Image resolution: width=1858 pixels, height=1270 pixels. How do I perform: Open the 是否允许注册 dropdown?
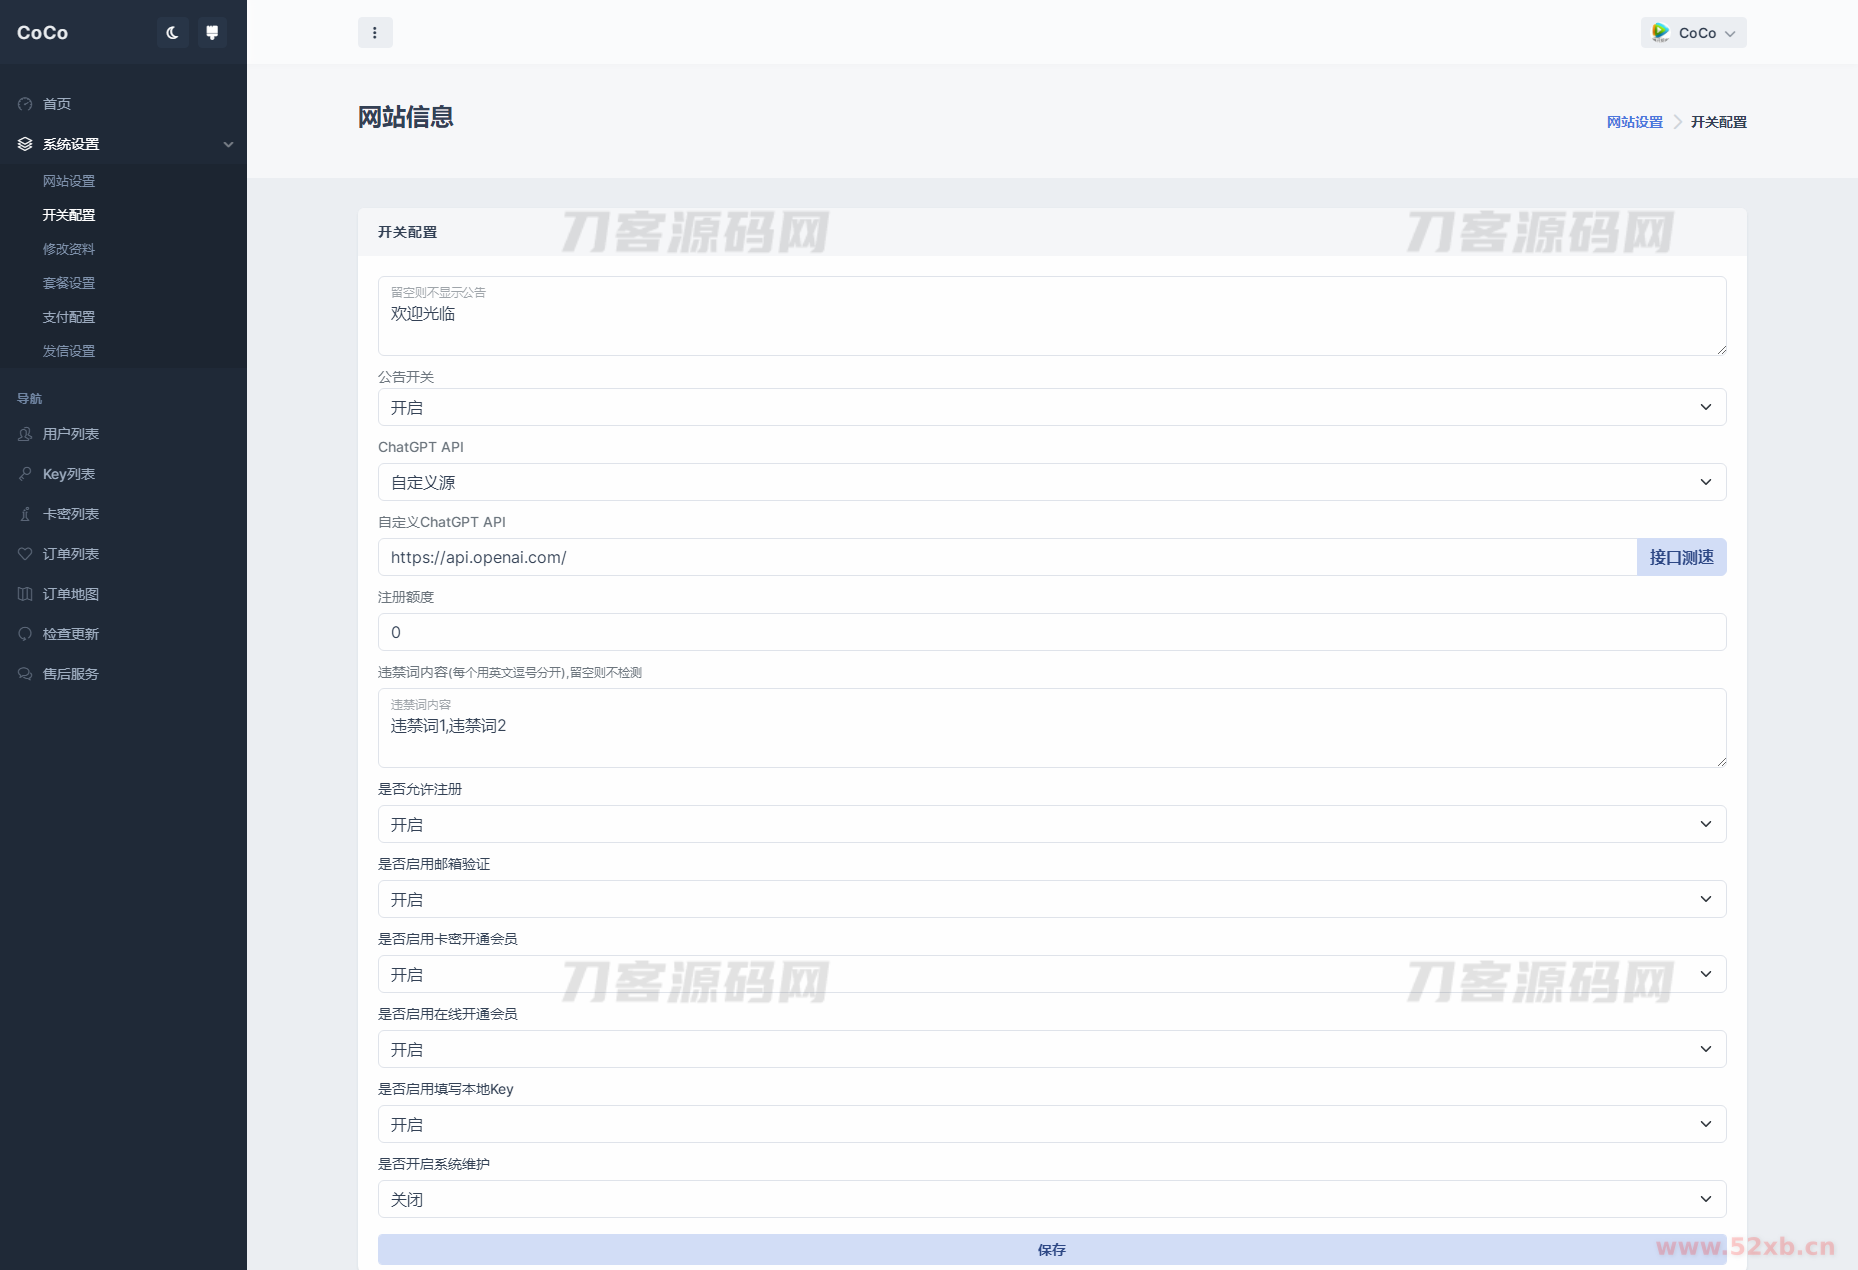pos(1051,825)
